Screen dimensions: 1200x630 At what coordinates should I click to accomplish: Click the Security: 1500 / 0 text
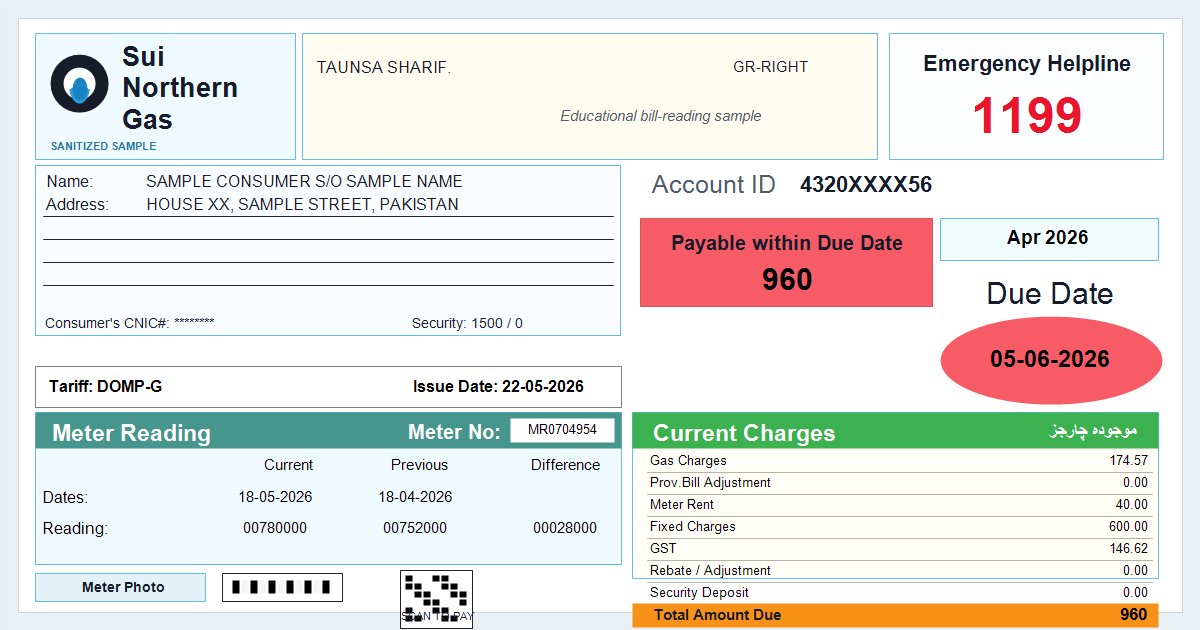point(467,324)
